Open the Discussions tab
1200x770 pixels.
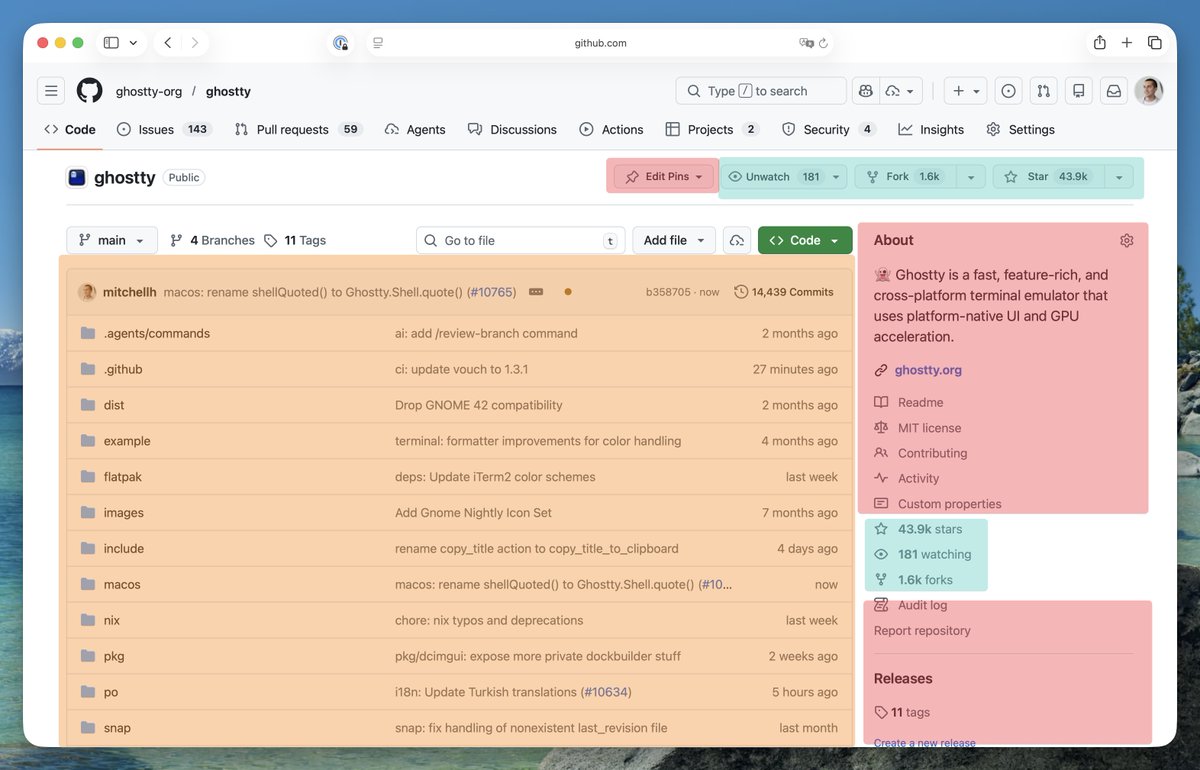[x=512, y=130]
